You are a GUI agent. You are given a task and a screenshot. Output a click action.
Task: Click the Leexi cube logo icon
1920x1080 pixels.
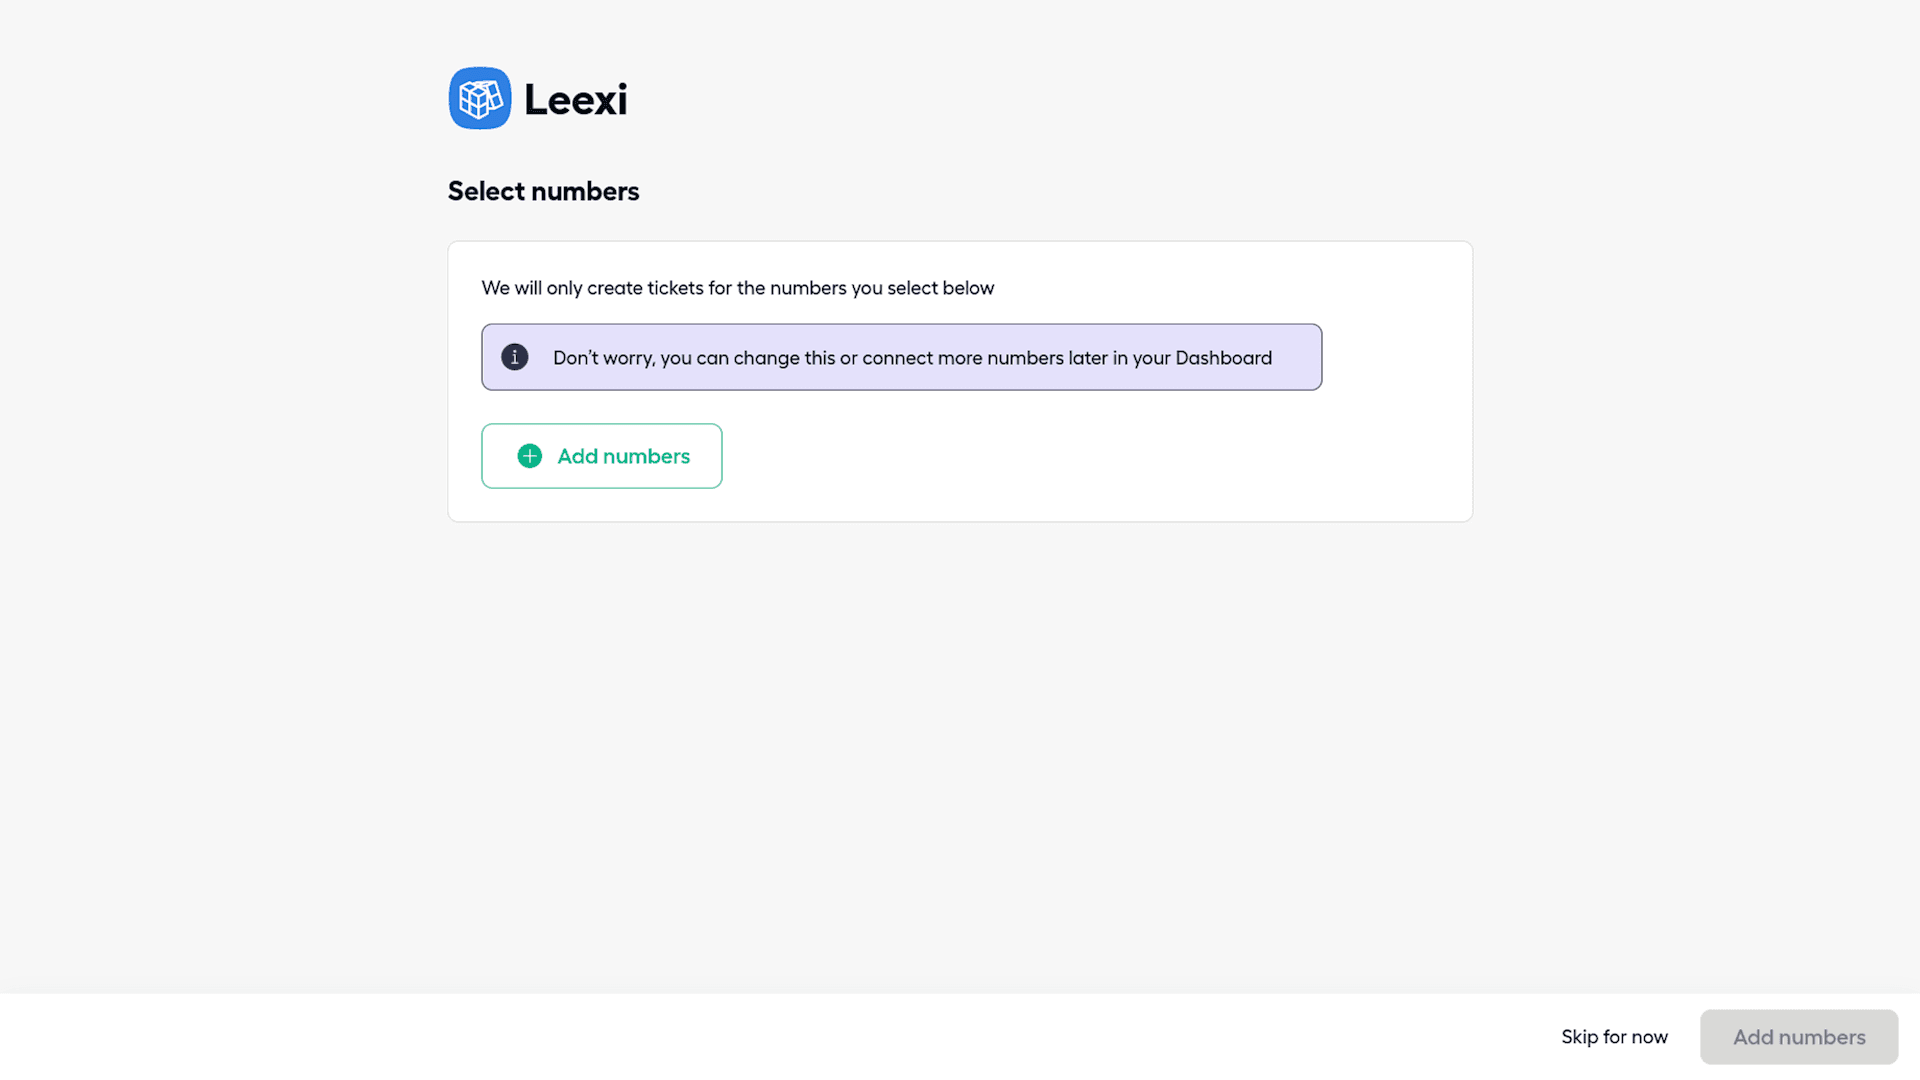480,98
